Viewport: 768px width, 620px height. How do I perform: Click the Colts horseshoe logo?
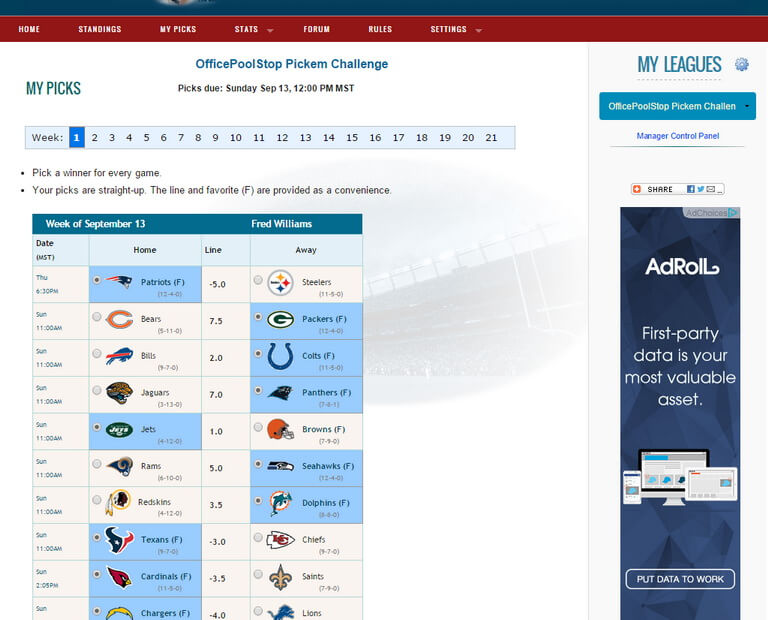pyautogui.click(x=280, y=356)
